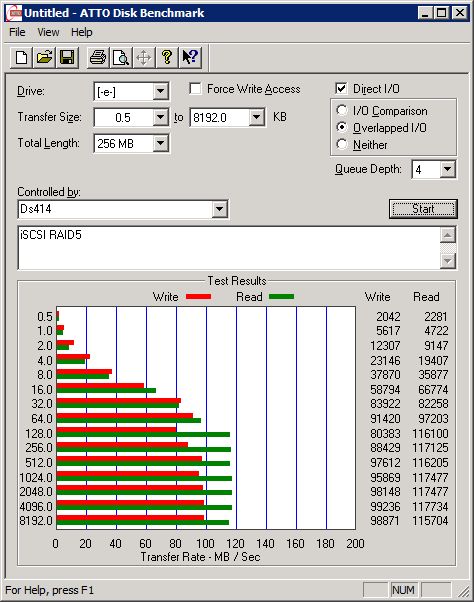Open Print Preview from the toolbar
Screen dimensions: 474x602
tap(121, 58)
